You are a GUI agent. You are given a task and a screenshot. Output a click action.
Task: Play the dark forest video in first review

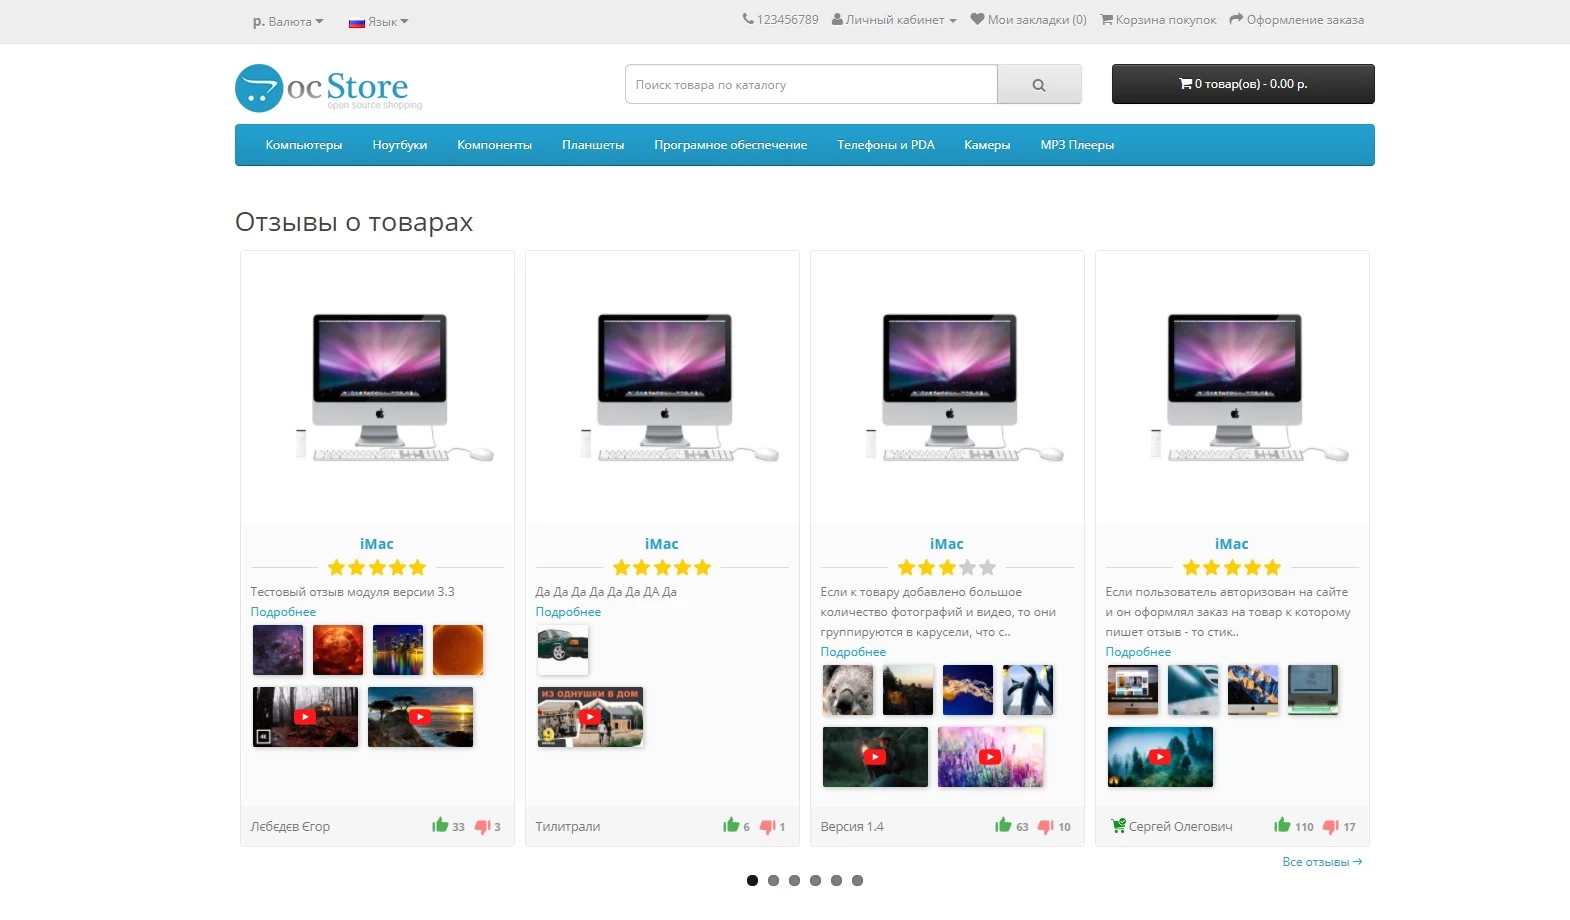pyautogui.click(x=305, y=717)
